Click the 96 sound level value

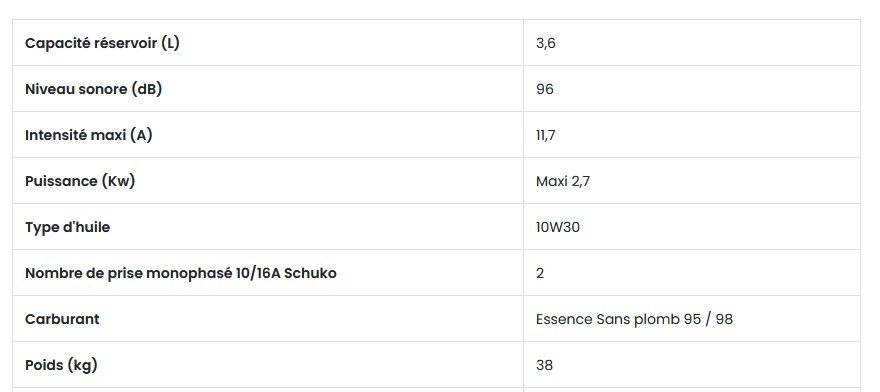[x=544, y=89]
